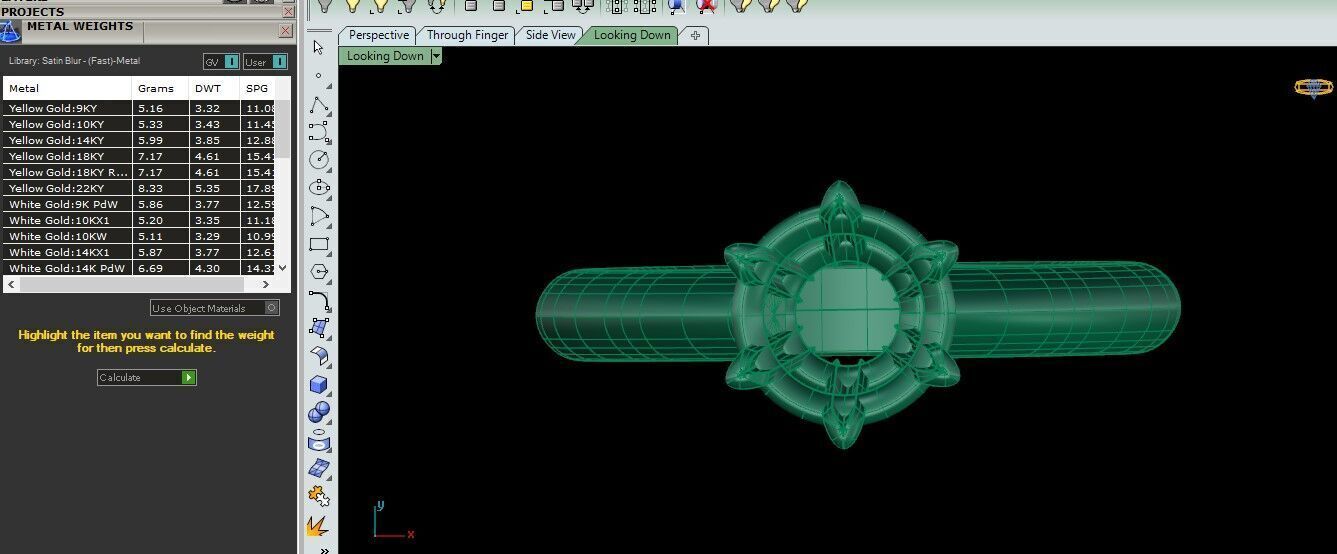Select the boolean spheres tool
The height and width of the screenshot is (554, 1337).
[318, 411]
